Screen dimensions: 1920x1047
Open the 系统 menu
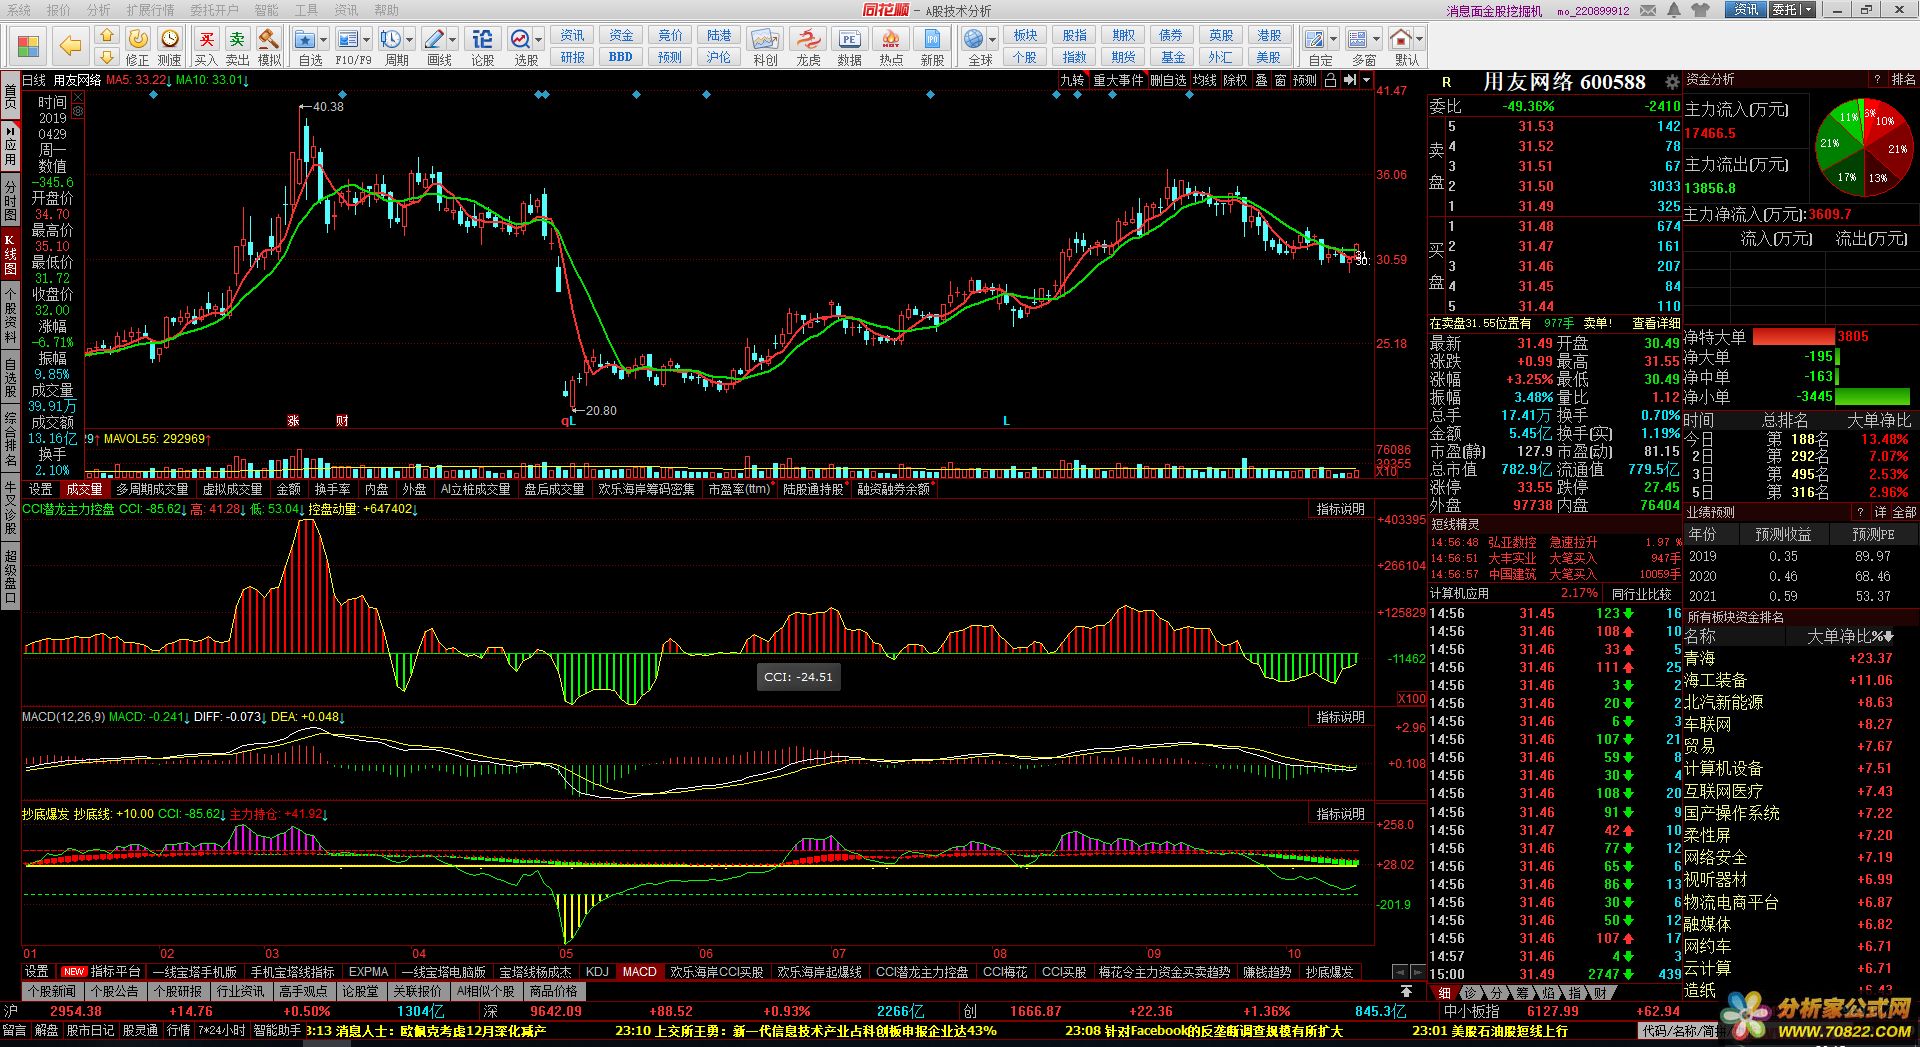click(18, 10)
